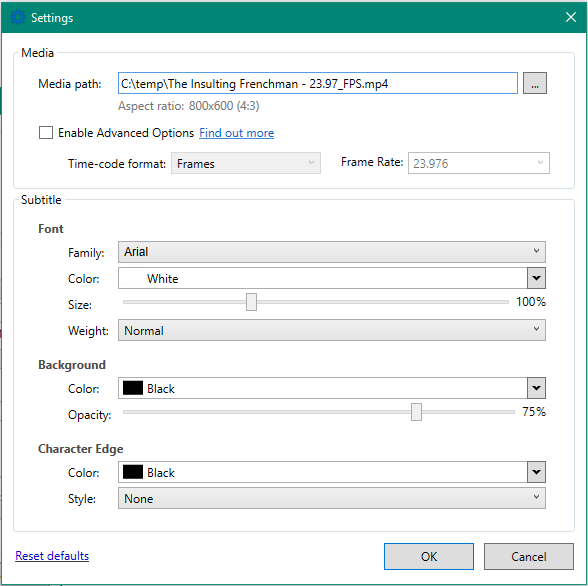Enable Advanced Options checkbox
Screen dimensions: 588x586
(x=46, y=133)
